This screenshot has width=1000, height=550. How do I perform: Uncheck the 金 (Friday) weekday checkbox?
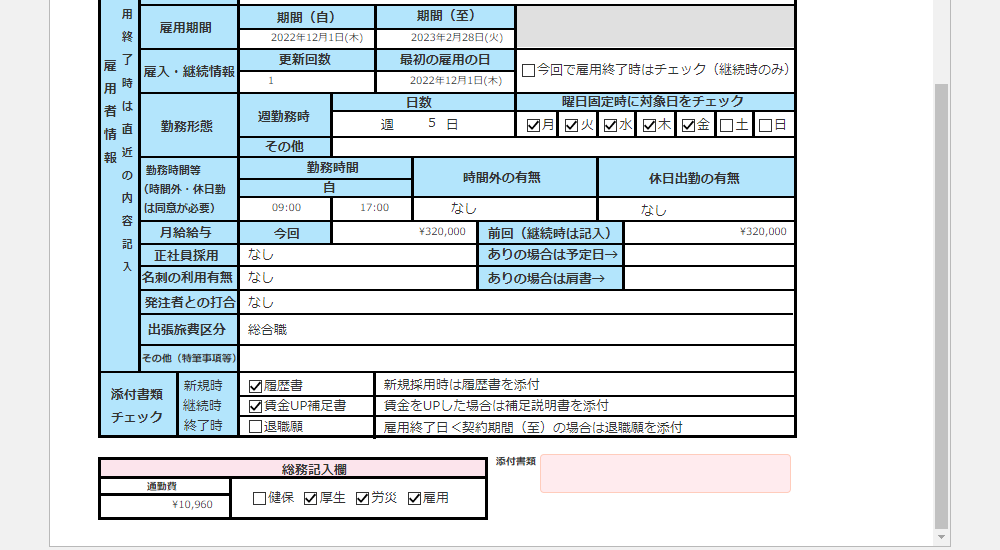point(688,125)
